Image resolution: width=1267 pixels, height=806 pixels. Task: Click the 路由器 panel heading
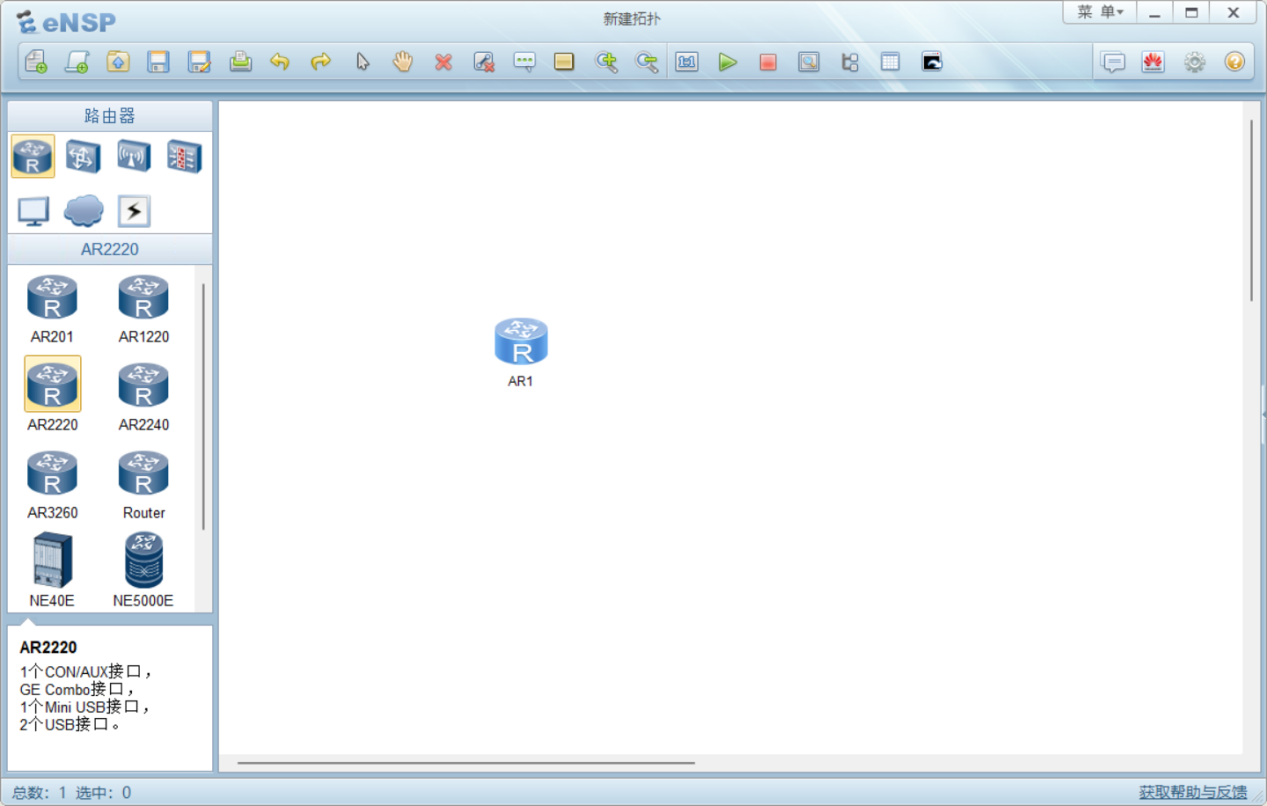[110, 116]
